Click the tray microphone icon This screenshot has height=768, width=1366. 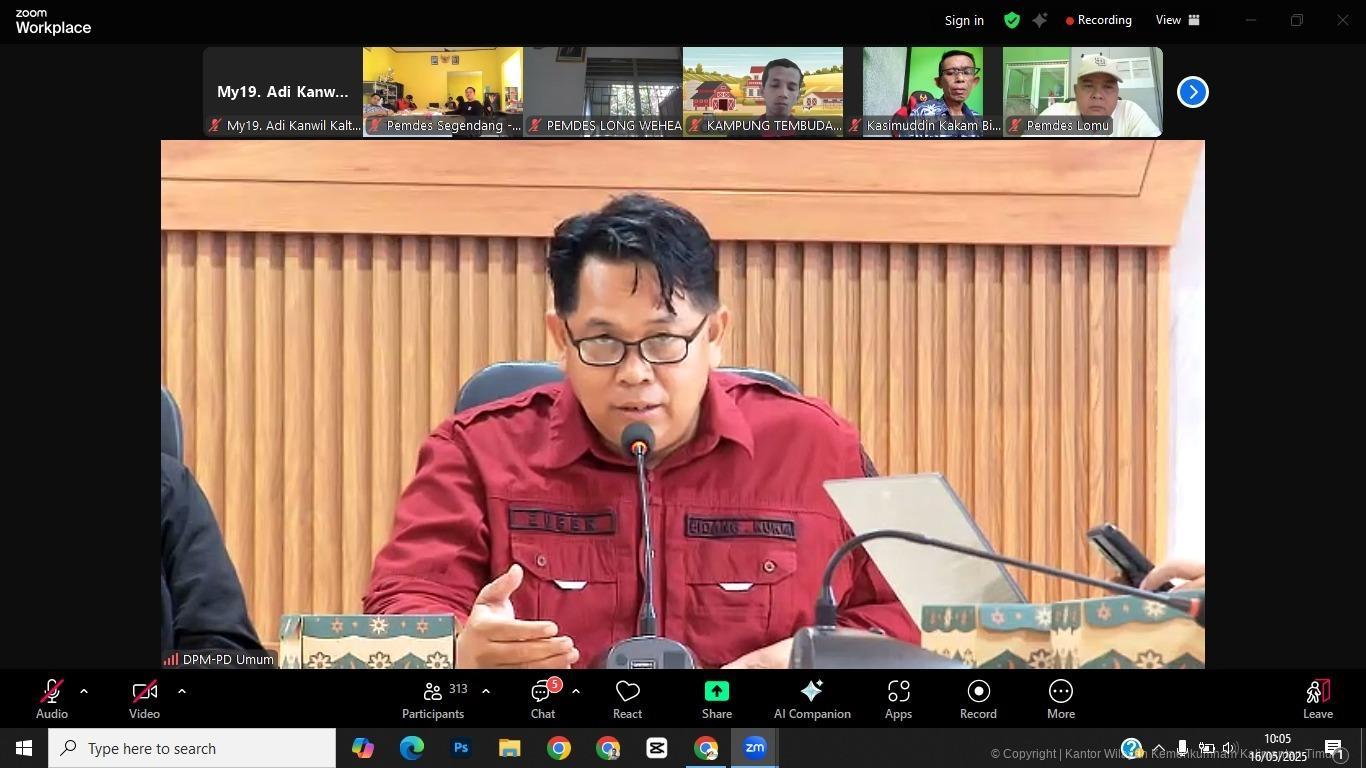pos(1182,748)
